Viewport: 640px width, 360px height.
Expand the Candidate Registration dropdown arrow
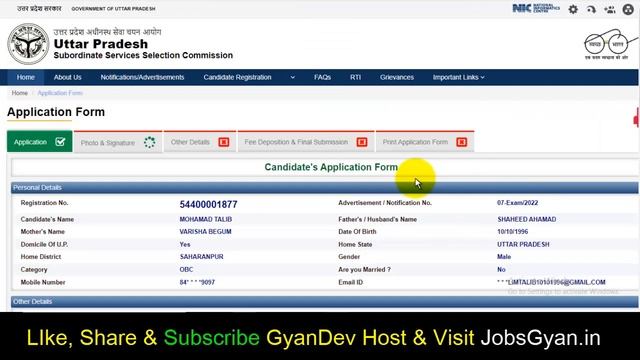coord(293,77)
